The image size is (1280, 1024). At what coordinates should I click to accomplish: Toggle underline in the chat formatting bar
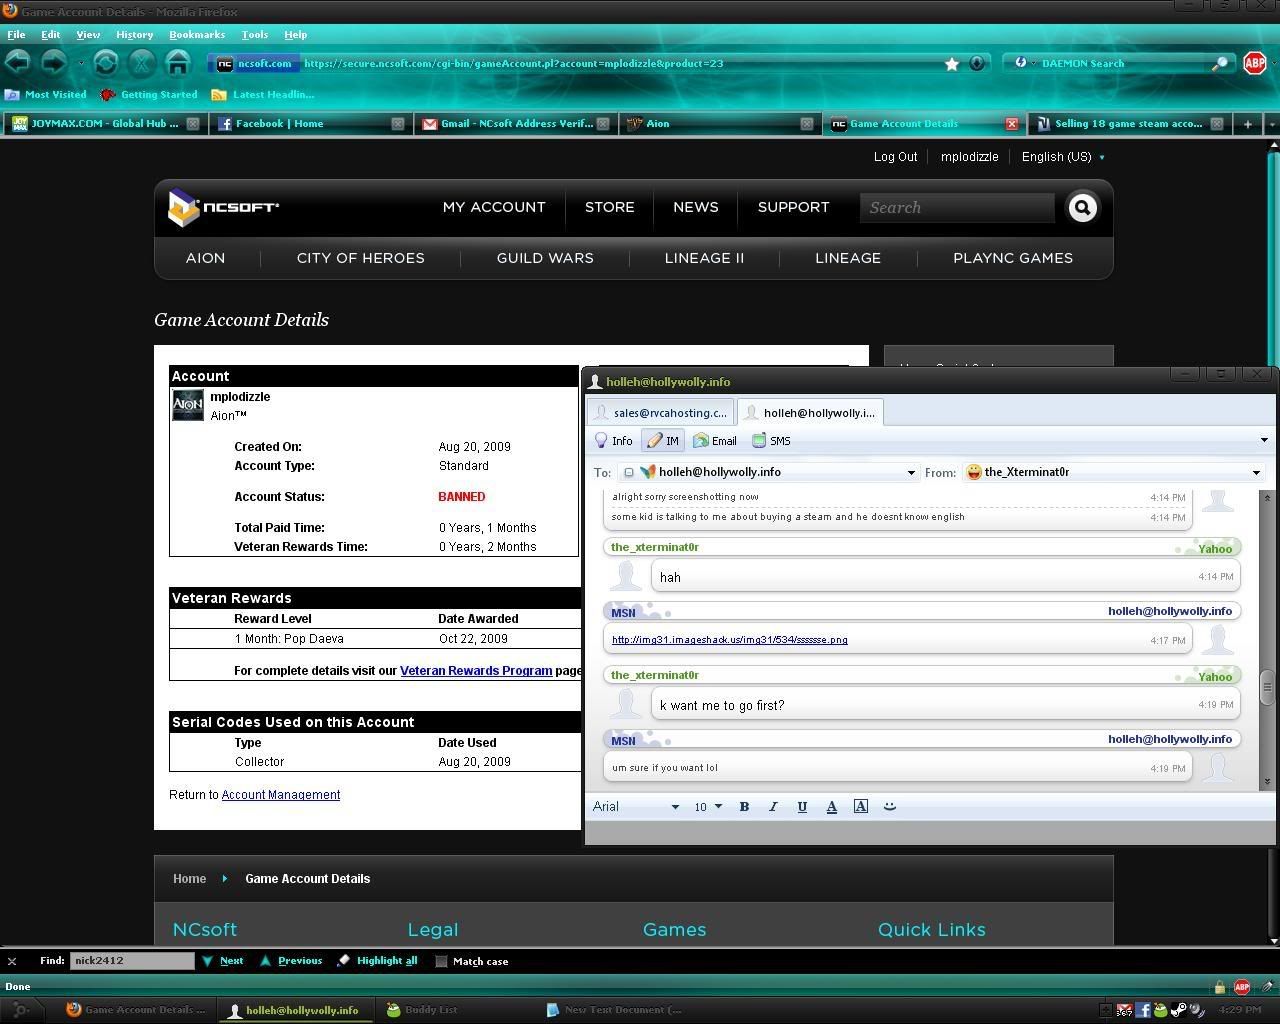[x=802, y=806]
